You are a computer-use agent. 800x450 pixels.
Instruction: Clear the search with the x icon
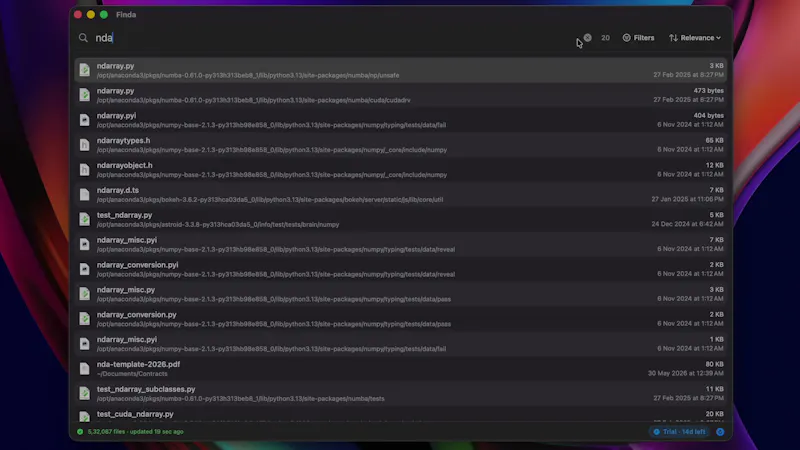588,37
